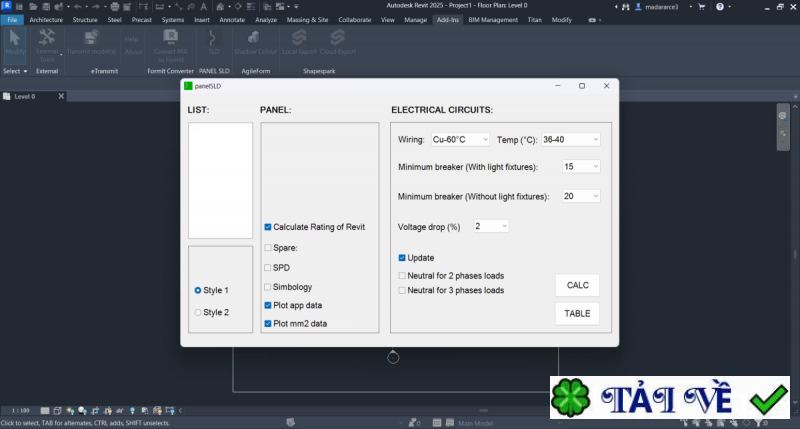Check Neutral for 2 phases loads
The width and height of the screenshot is (800, 429).
(402, 274)
